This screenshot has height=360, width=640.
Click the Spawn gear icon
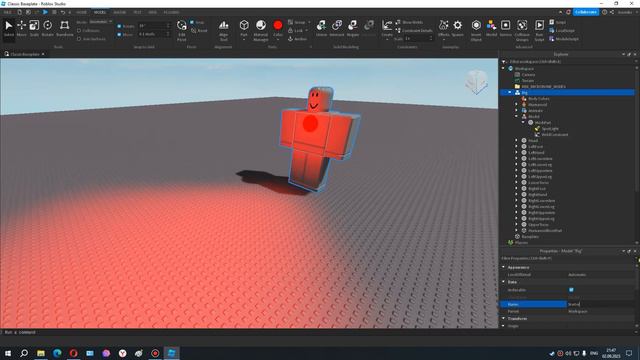click(x=458, y=28)
